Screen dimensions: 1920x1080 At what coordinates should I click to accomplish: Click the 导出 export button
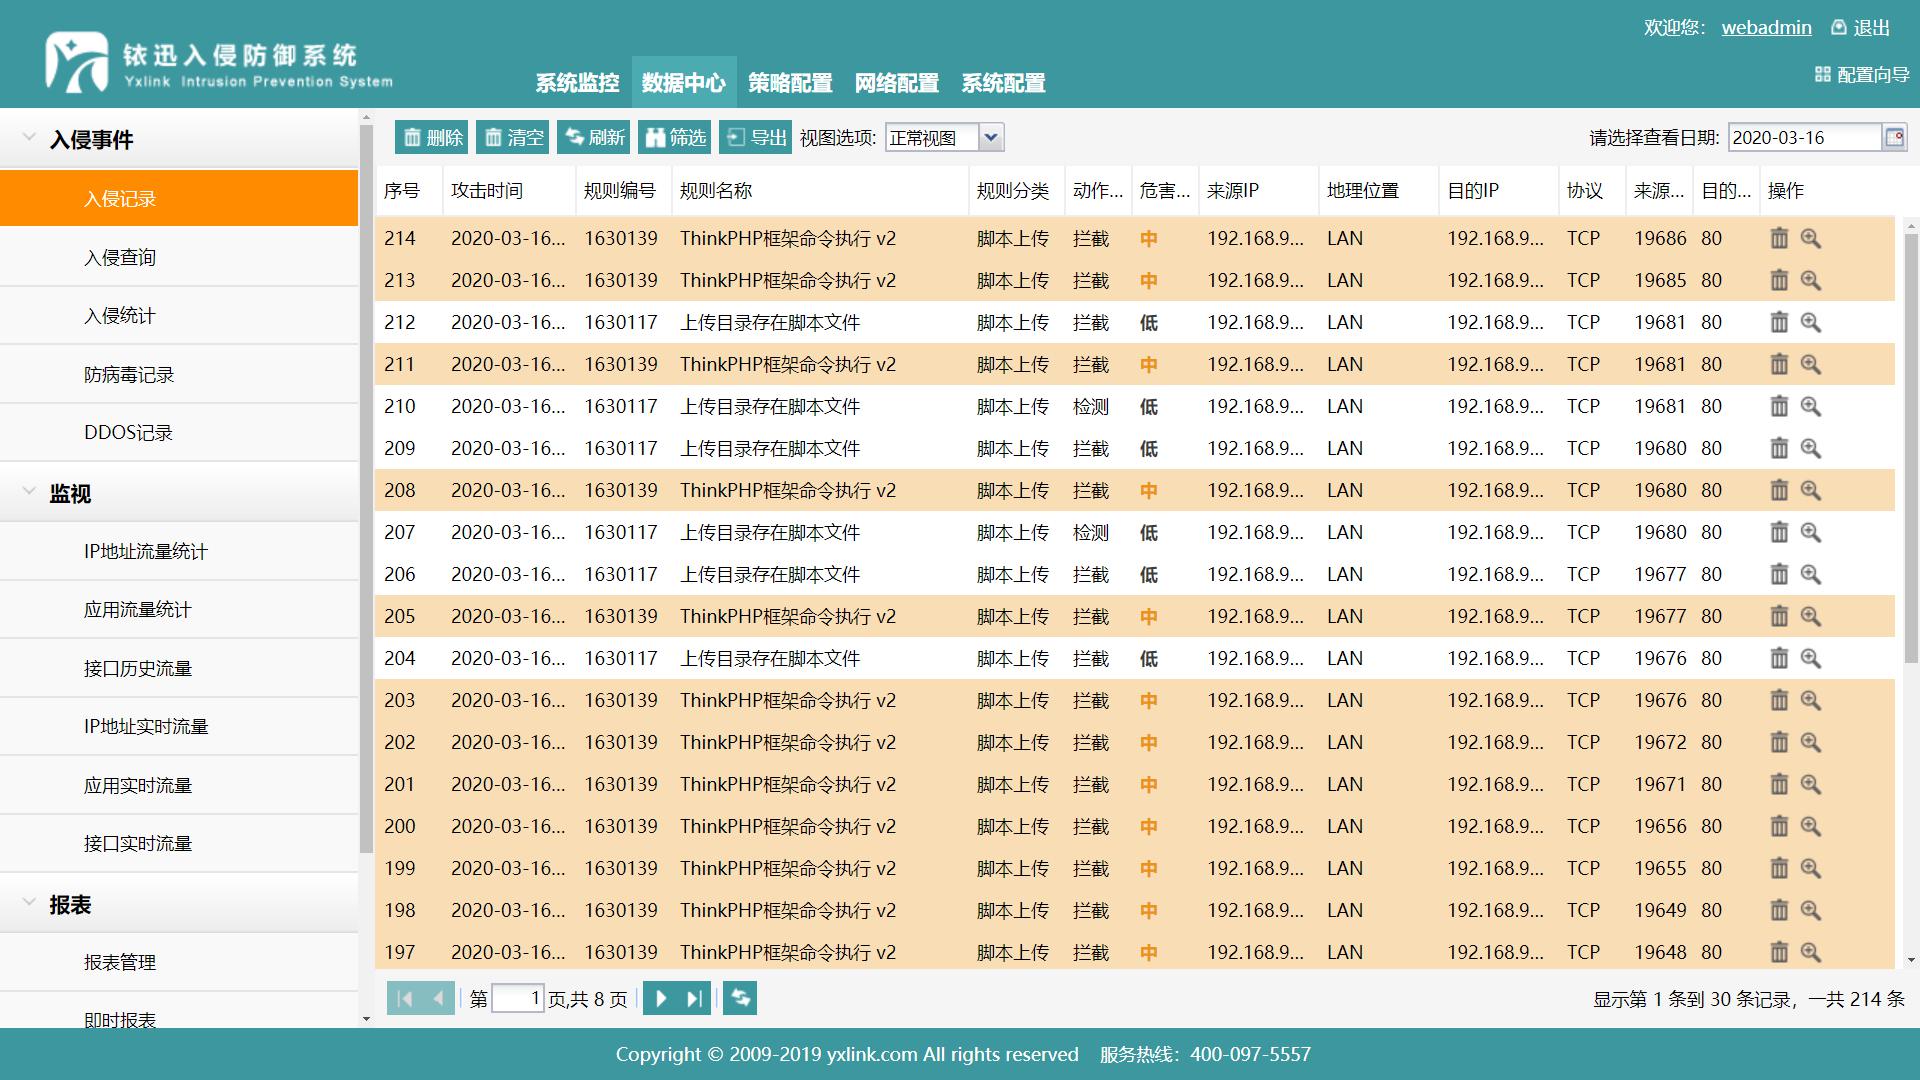click(x=756, y=137)
